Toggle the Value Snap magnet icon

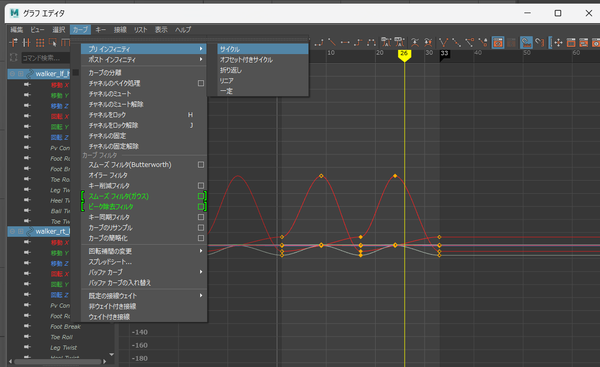click(x=540, y=42)
